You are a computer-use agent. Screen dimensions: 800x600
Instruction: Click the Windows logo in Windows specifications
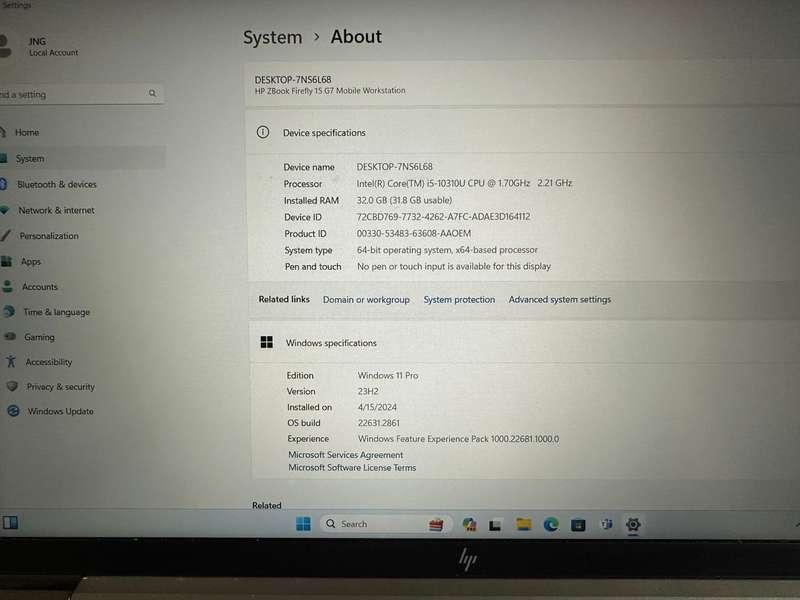point(266,342)
